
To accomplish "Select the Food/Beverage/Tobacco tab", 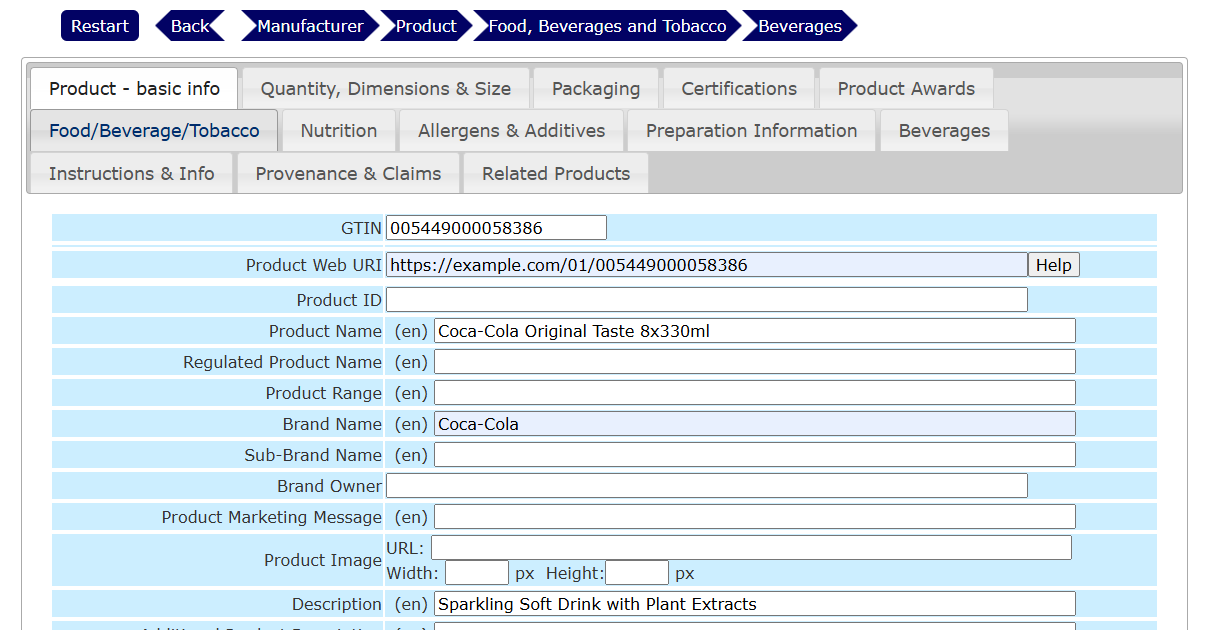I will click(154, 131).
